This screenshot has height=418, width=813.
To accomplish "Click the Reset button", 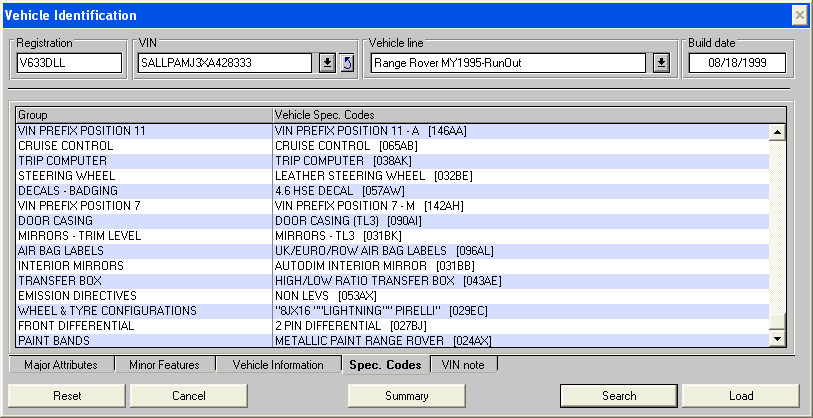I will (67, 396).
